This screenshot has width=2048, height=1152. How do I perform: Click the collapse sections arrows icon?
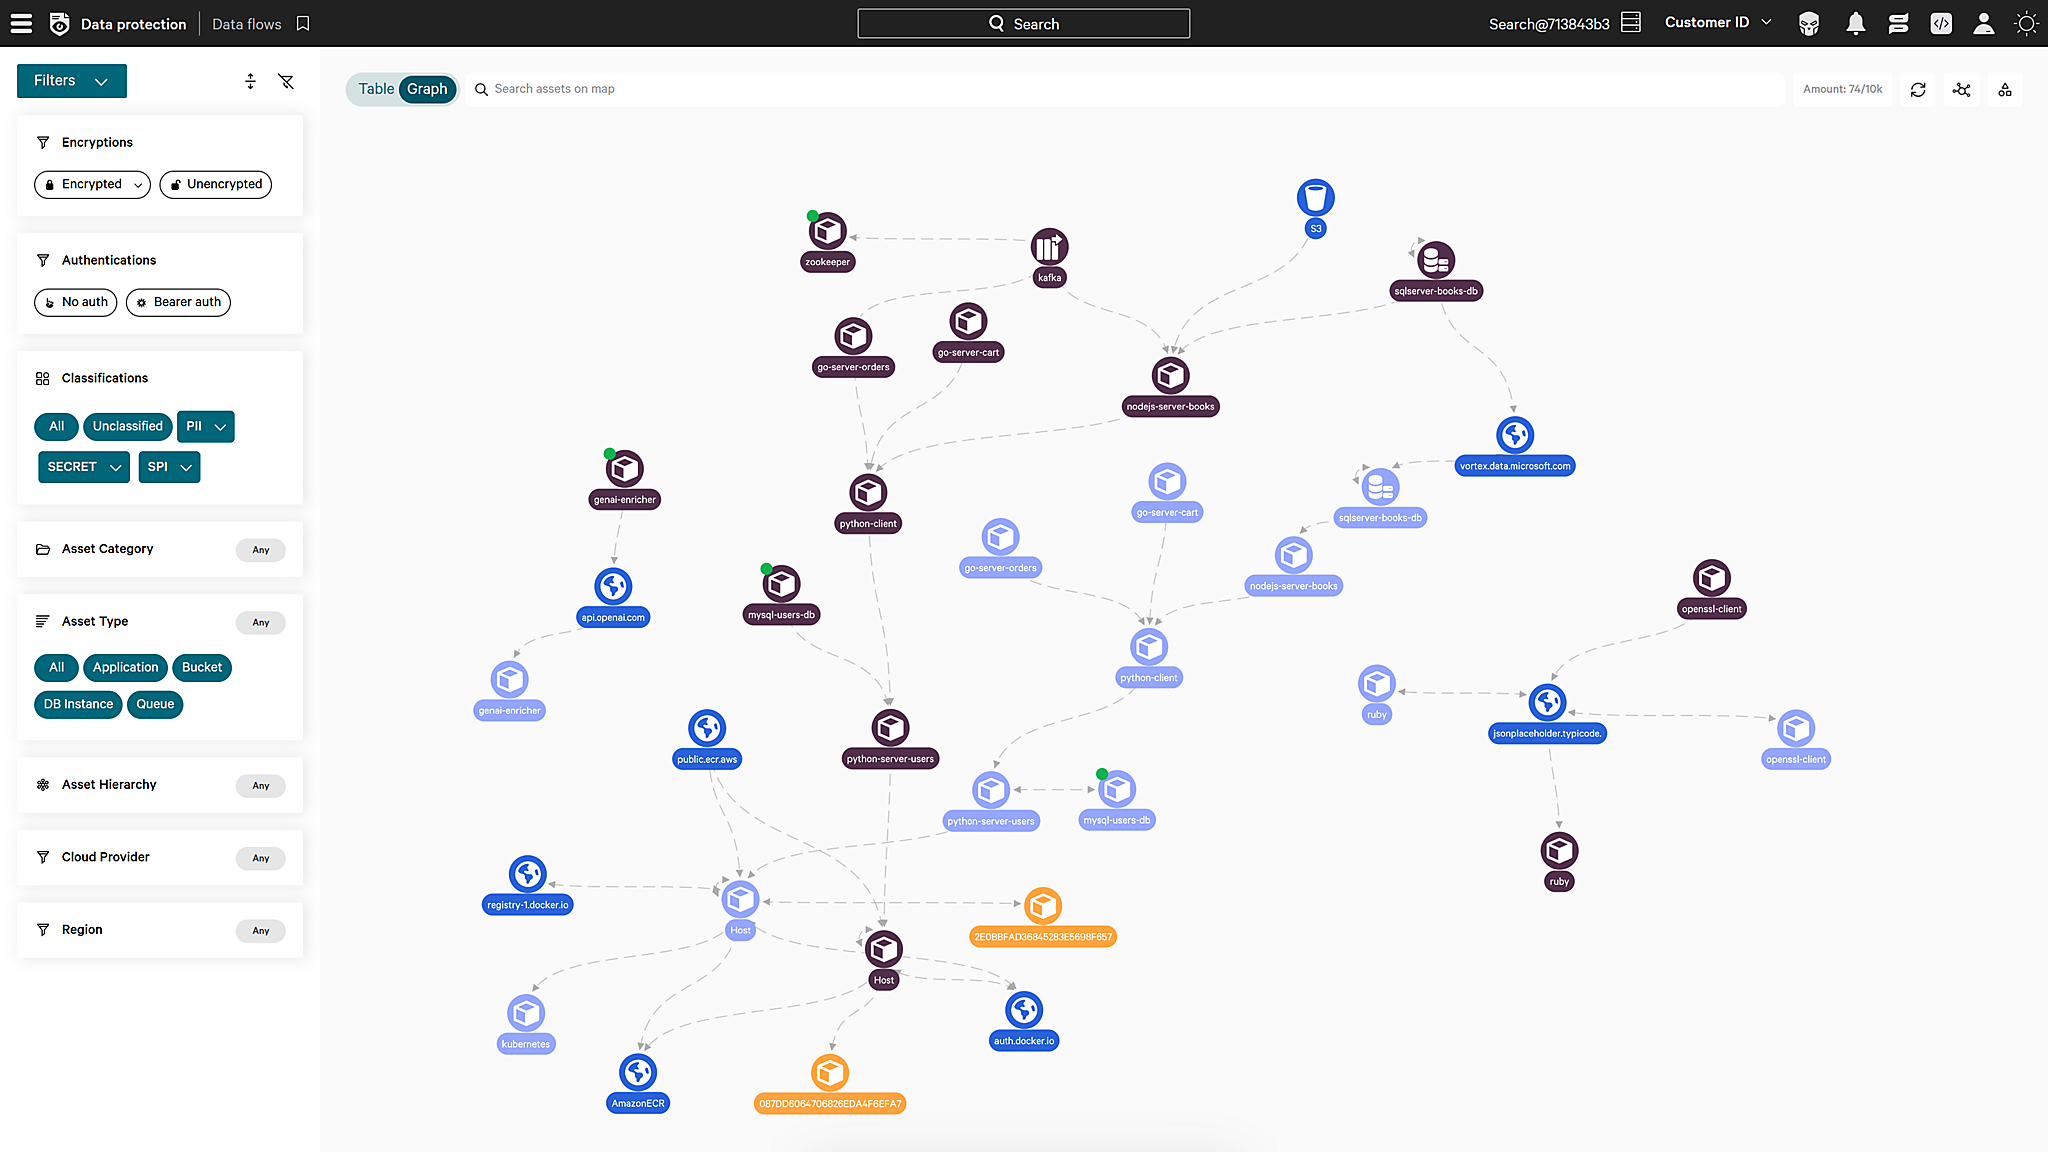[x=250, y=81]
